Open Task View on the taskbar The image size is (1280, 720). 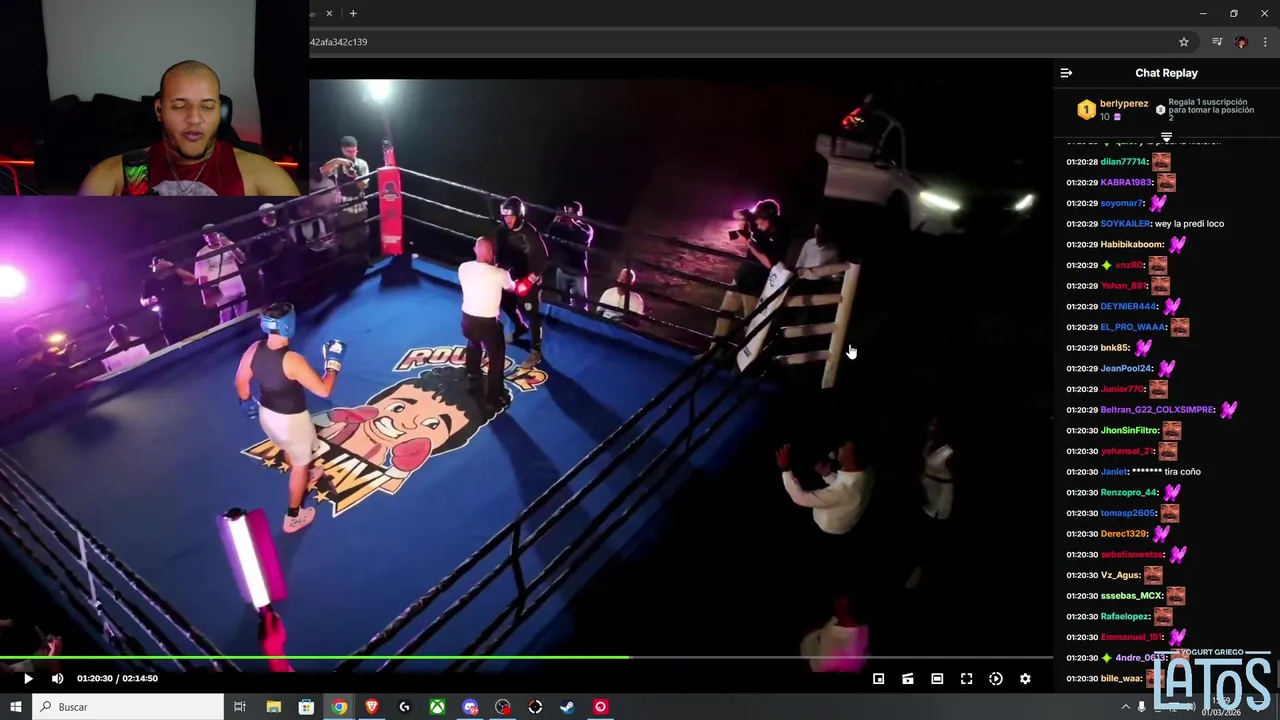[240, 707]
